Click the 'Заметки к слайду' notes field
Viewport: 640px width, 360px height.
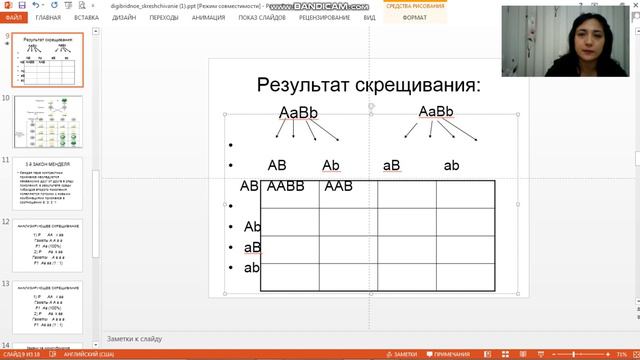[134, 339]
